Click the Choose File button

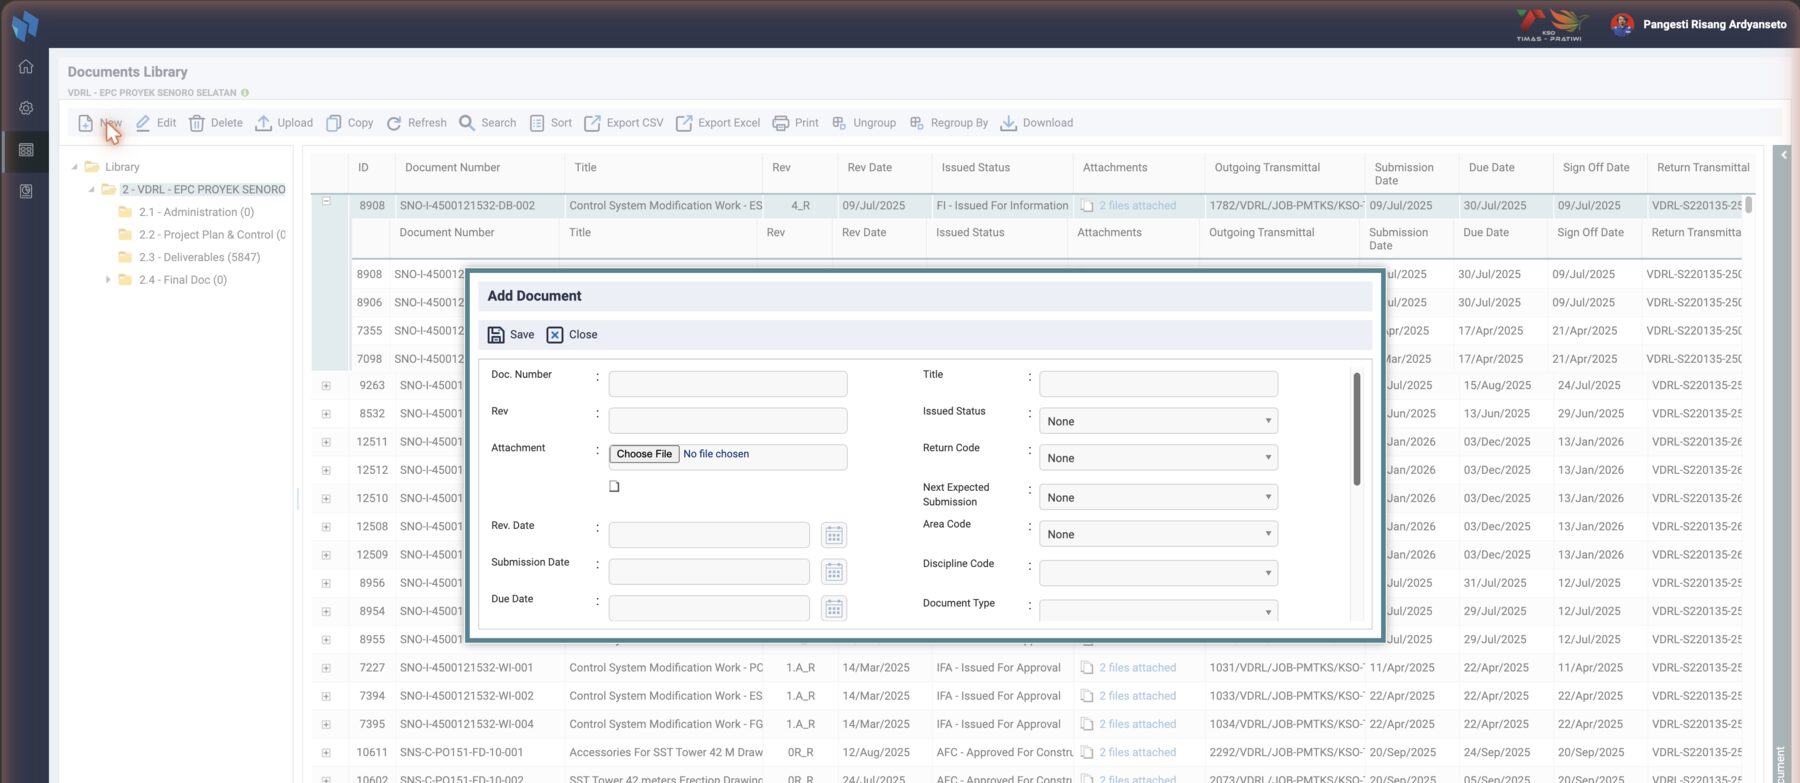(644, 454)
